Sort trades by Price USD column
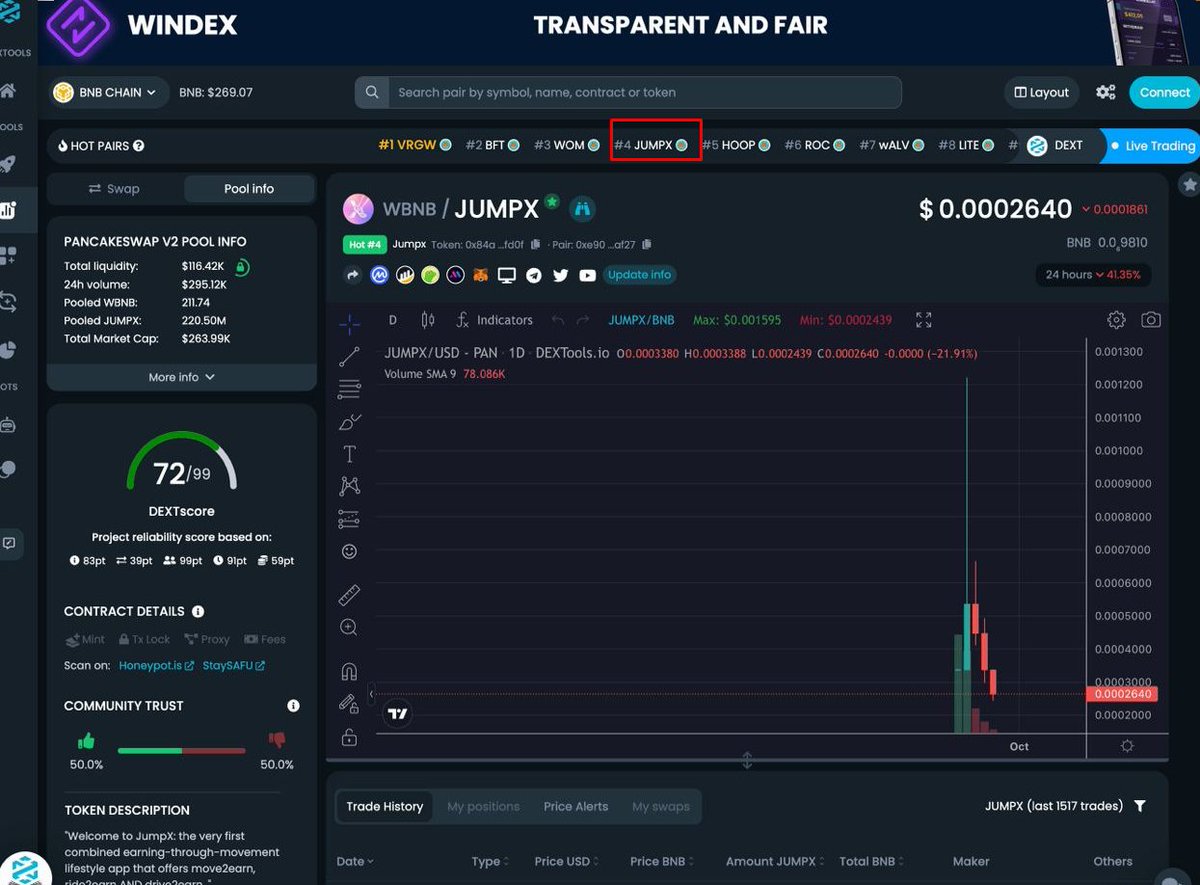The height and width of the screenshot is (885, 1200). 567,861
